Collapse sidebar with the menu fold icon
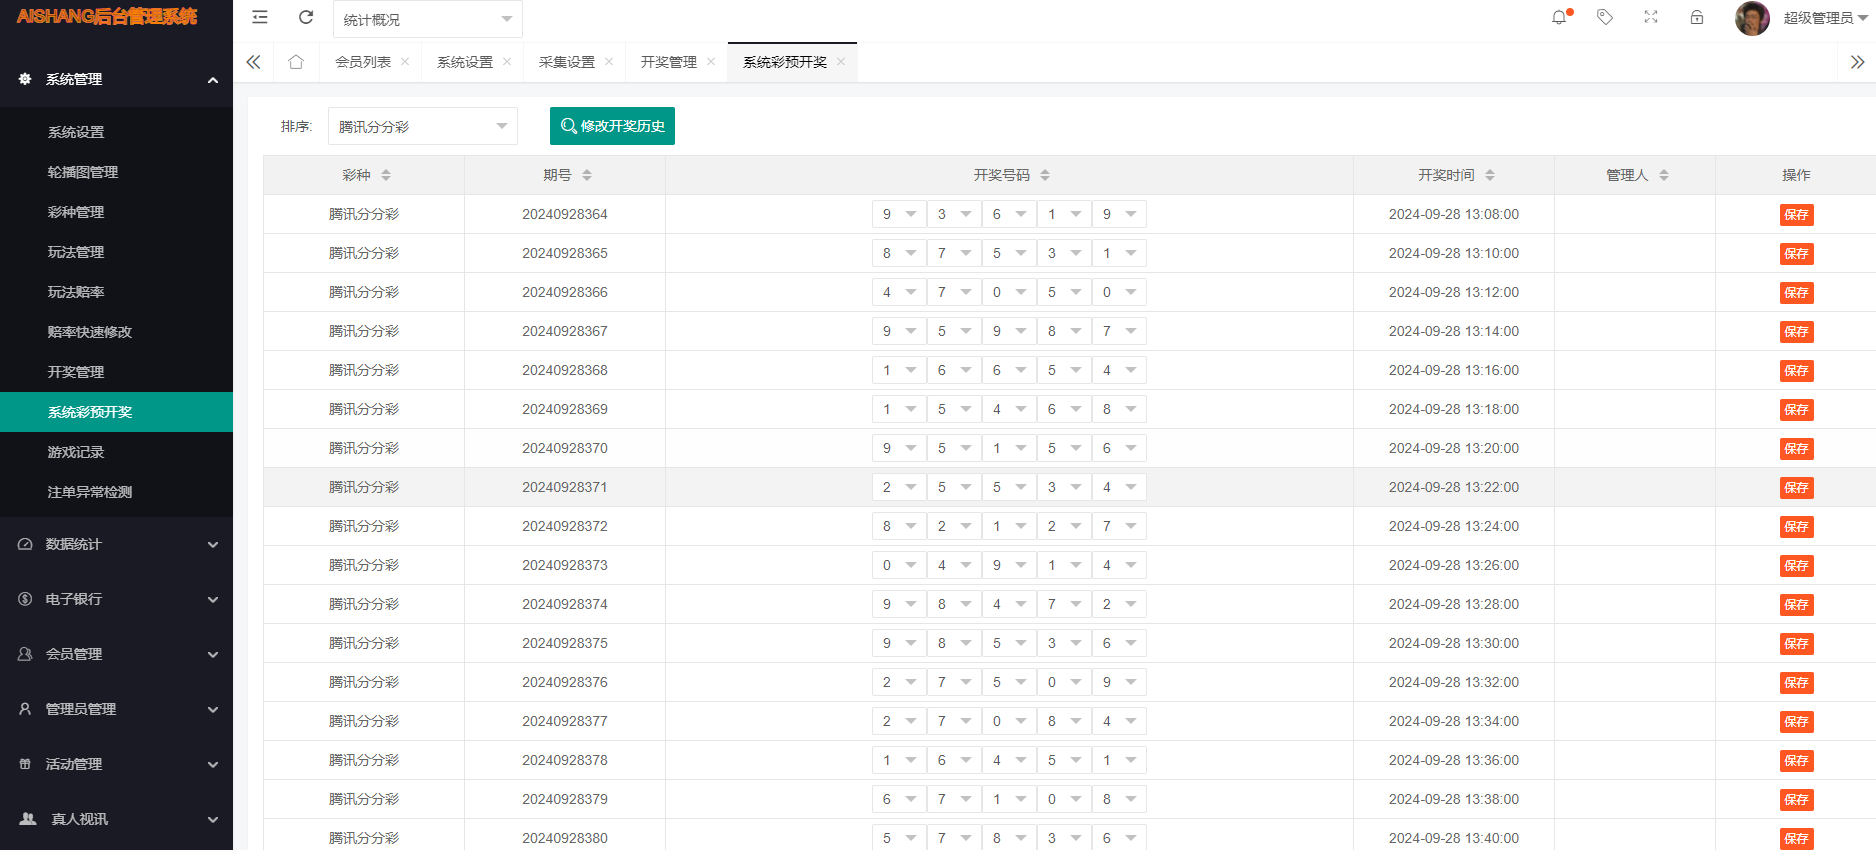The width and height of the screenshot is (1876, 850). 260,17
